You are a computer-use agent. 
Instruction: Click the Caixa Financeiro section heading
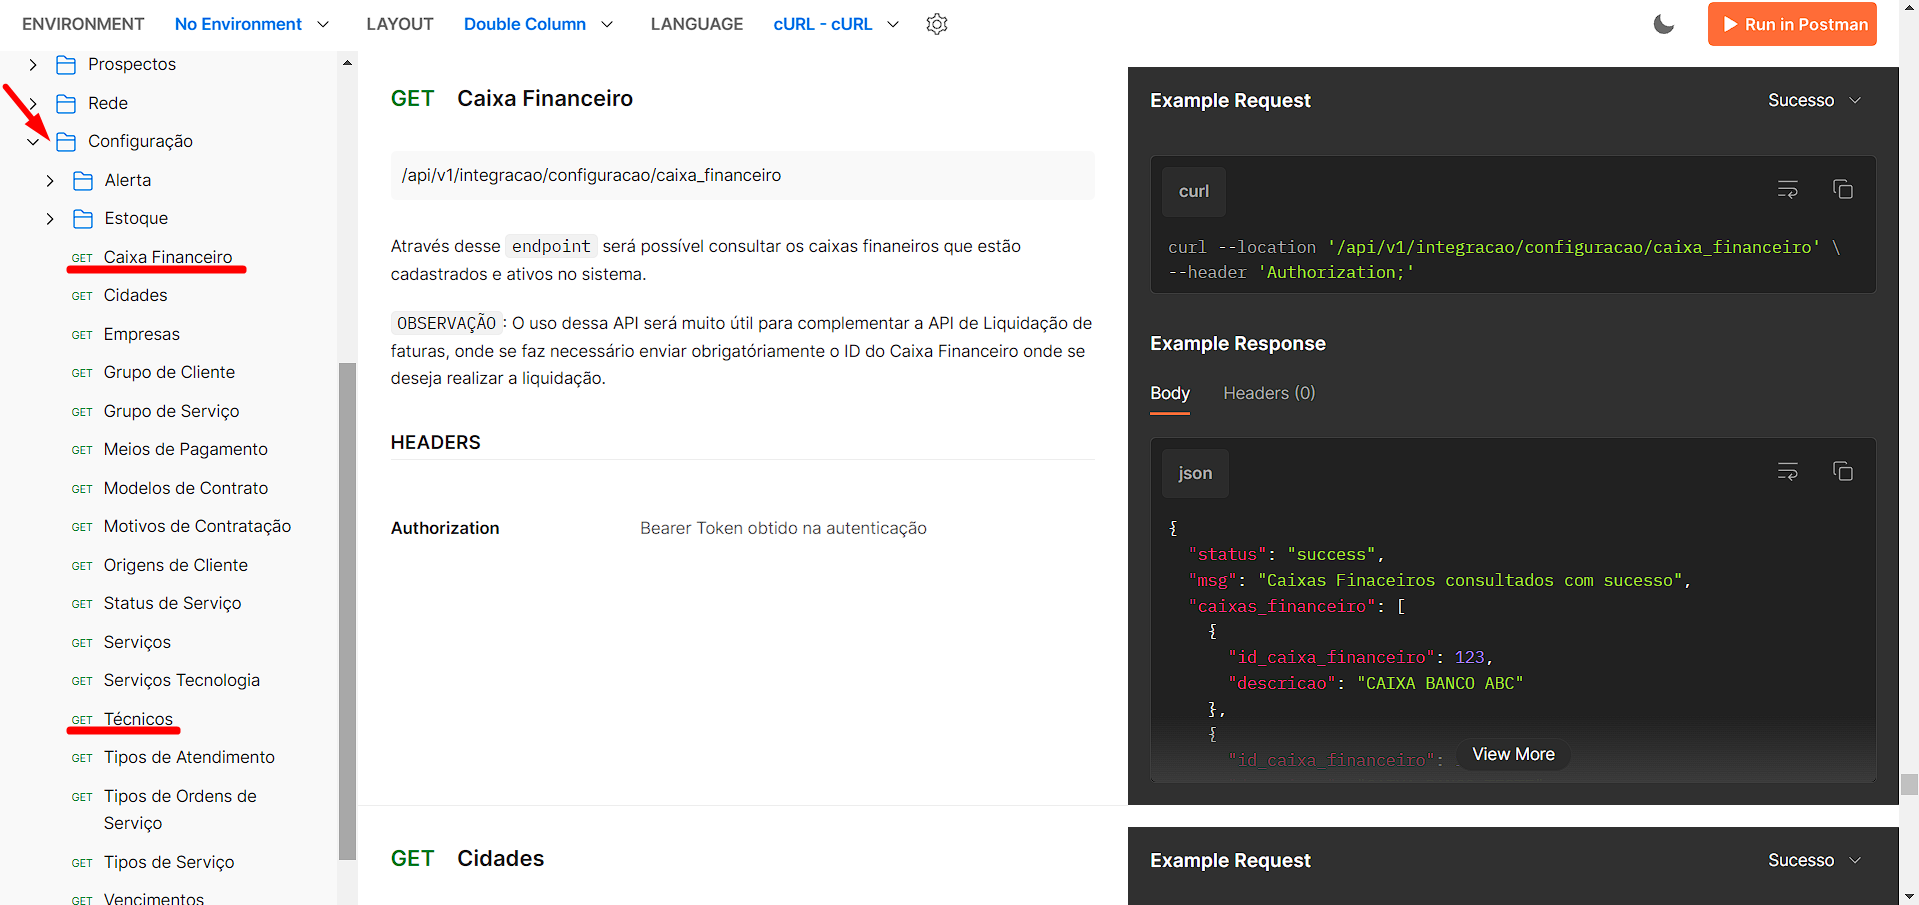545,98
